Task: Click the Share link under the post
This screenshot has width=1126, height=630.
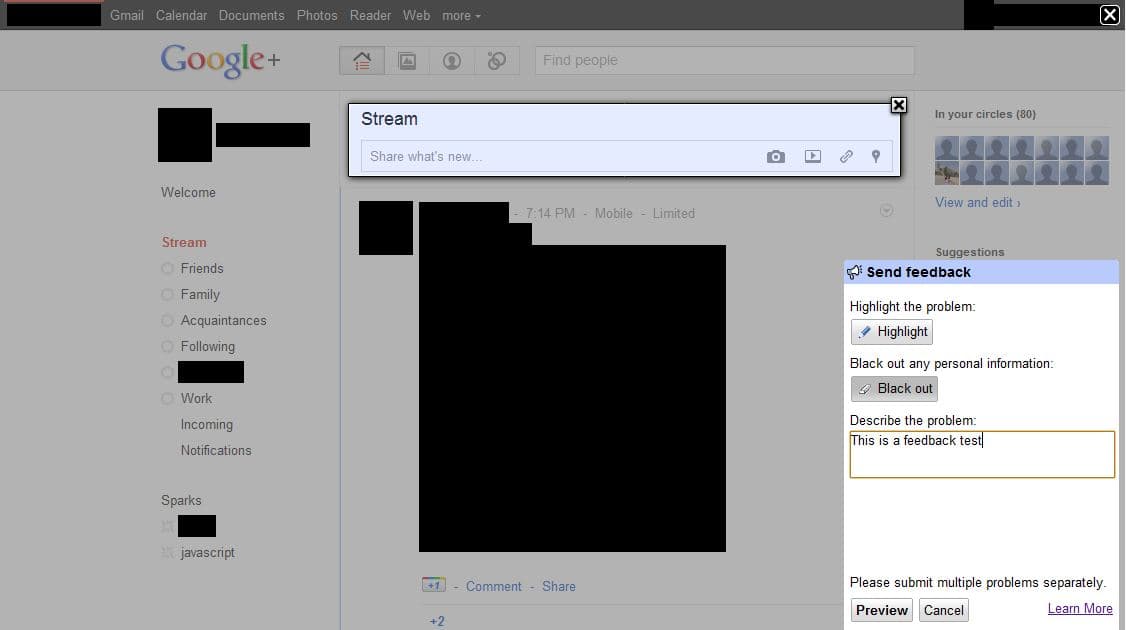Action: click(x=559, y=586)
